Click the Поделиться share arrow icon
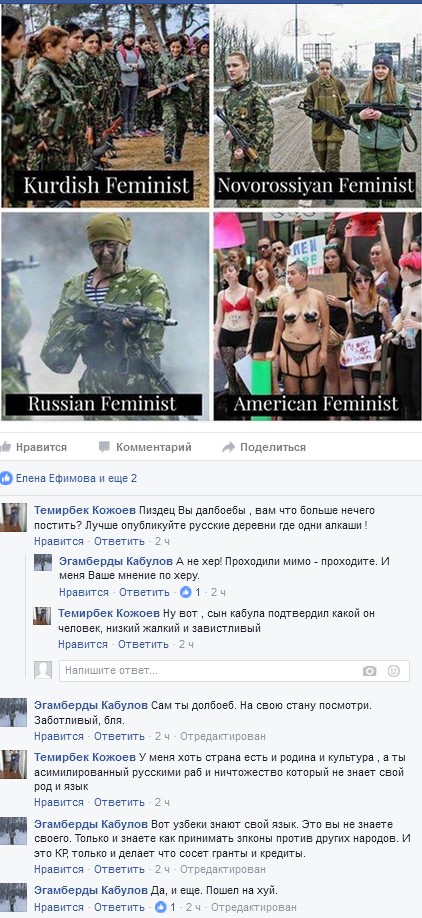 pyautogui.click(x=228, y=447)
